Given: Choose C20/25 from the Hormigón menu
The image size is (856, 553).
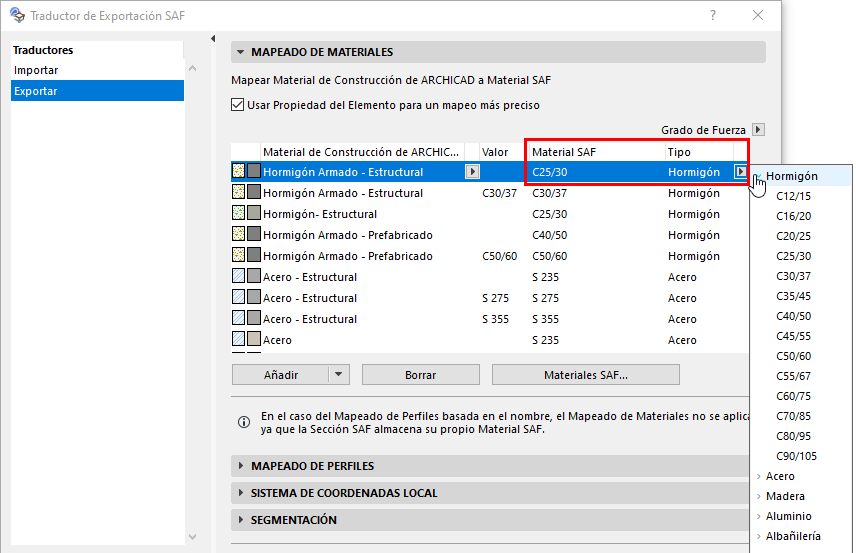Looking at the screenshot, I should (793, 236).
